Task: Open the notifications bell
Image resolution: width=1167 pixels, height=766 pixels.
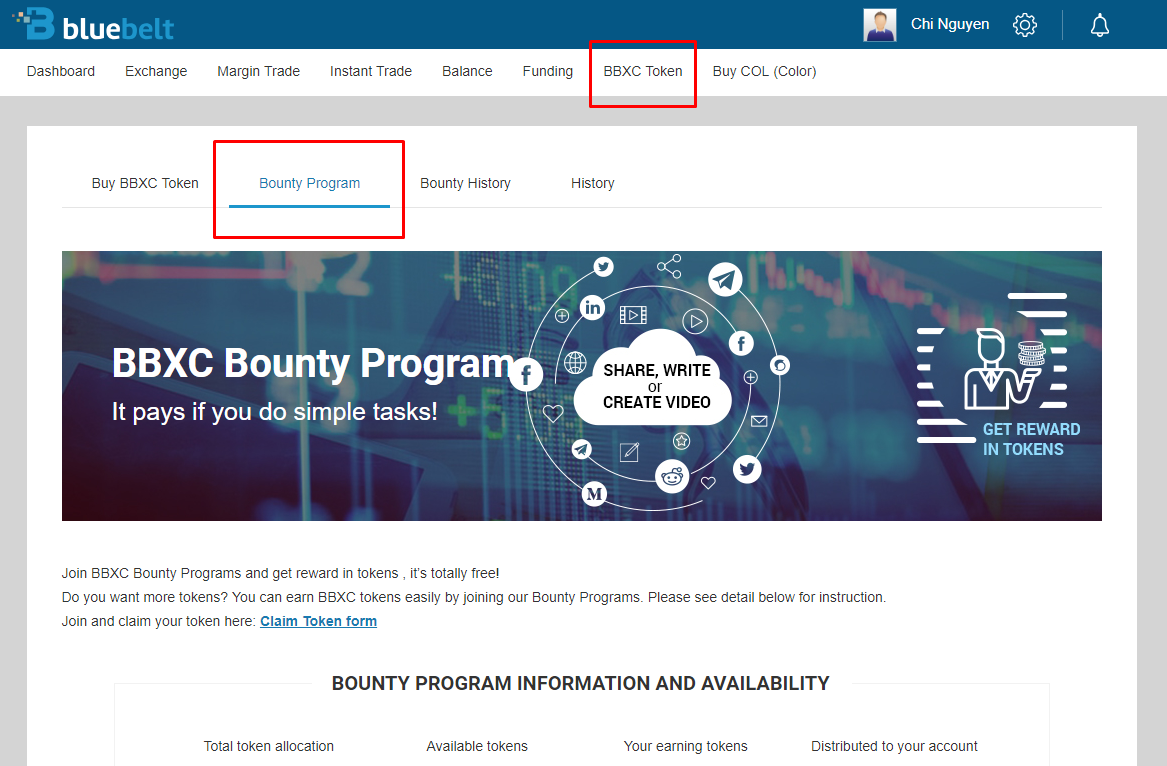Action: 1100,25
